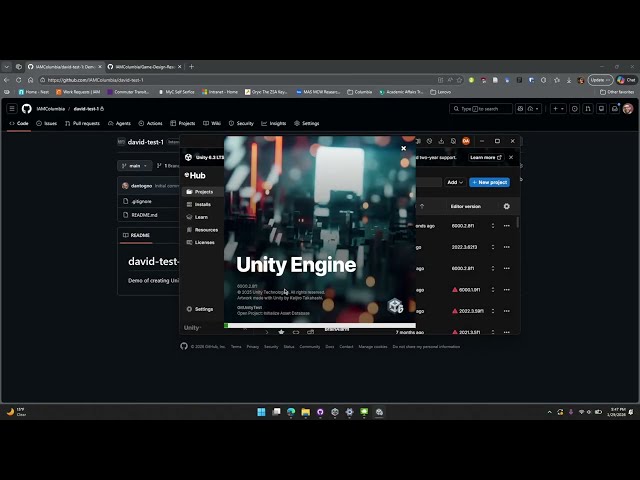This screenshot has width=640, height=480.
Task: Open GitHub pull requests header icon
Action: tap(588, 109)
